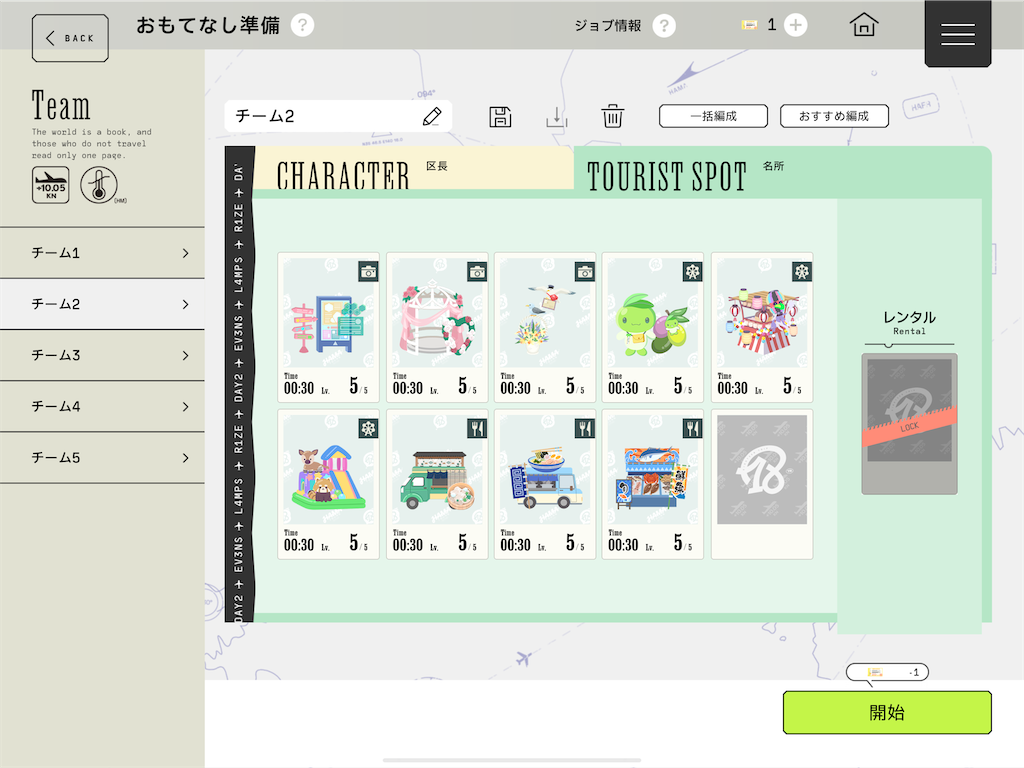Select チーム3 in team list
The image size is (1024, 768).
pyautogui.click(x=102, y=355)
